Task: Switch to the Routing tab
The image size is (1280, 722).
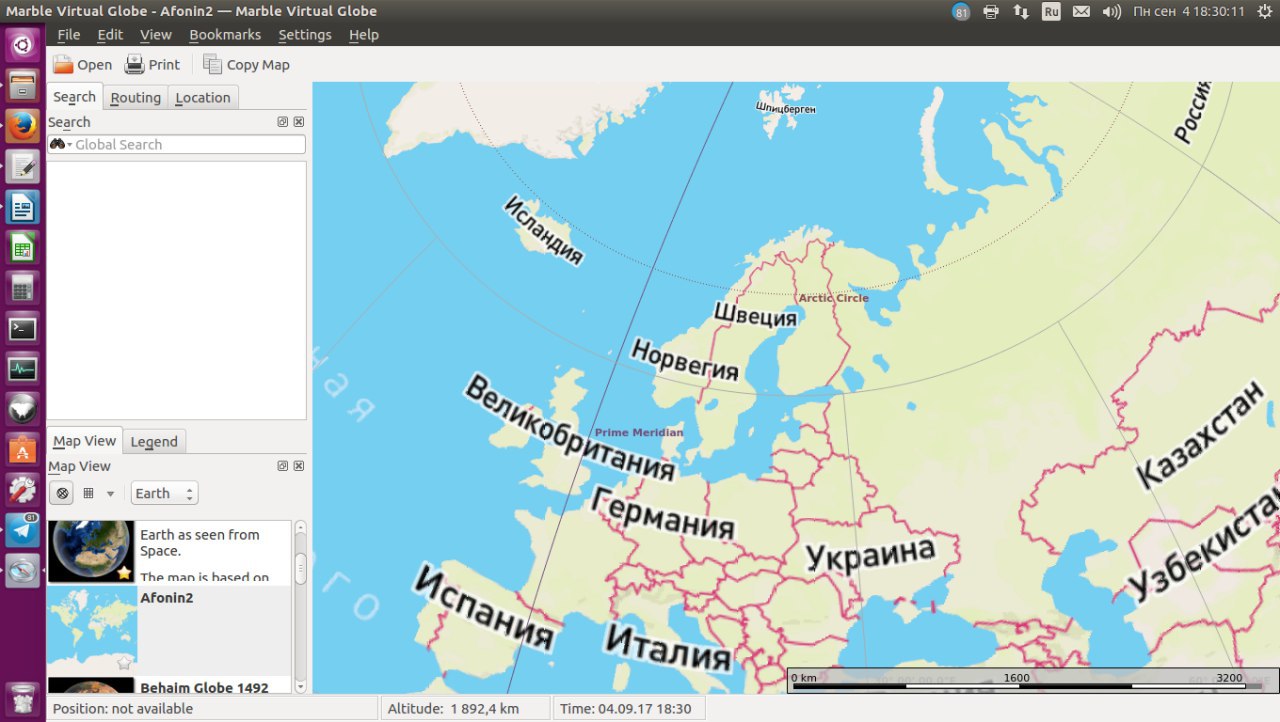Action: [x=135, y=97]
